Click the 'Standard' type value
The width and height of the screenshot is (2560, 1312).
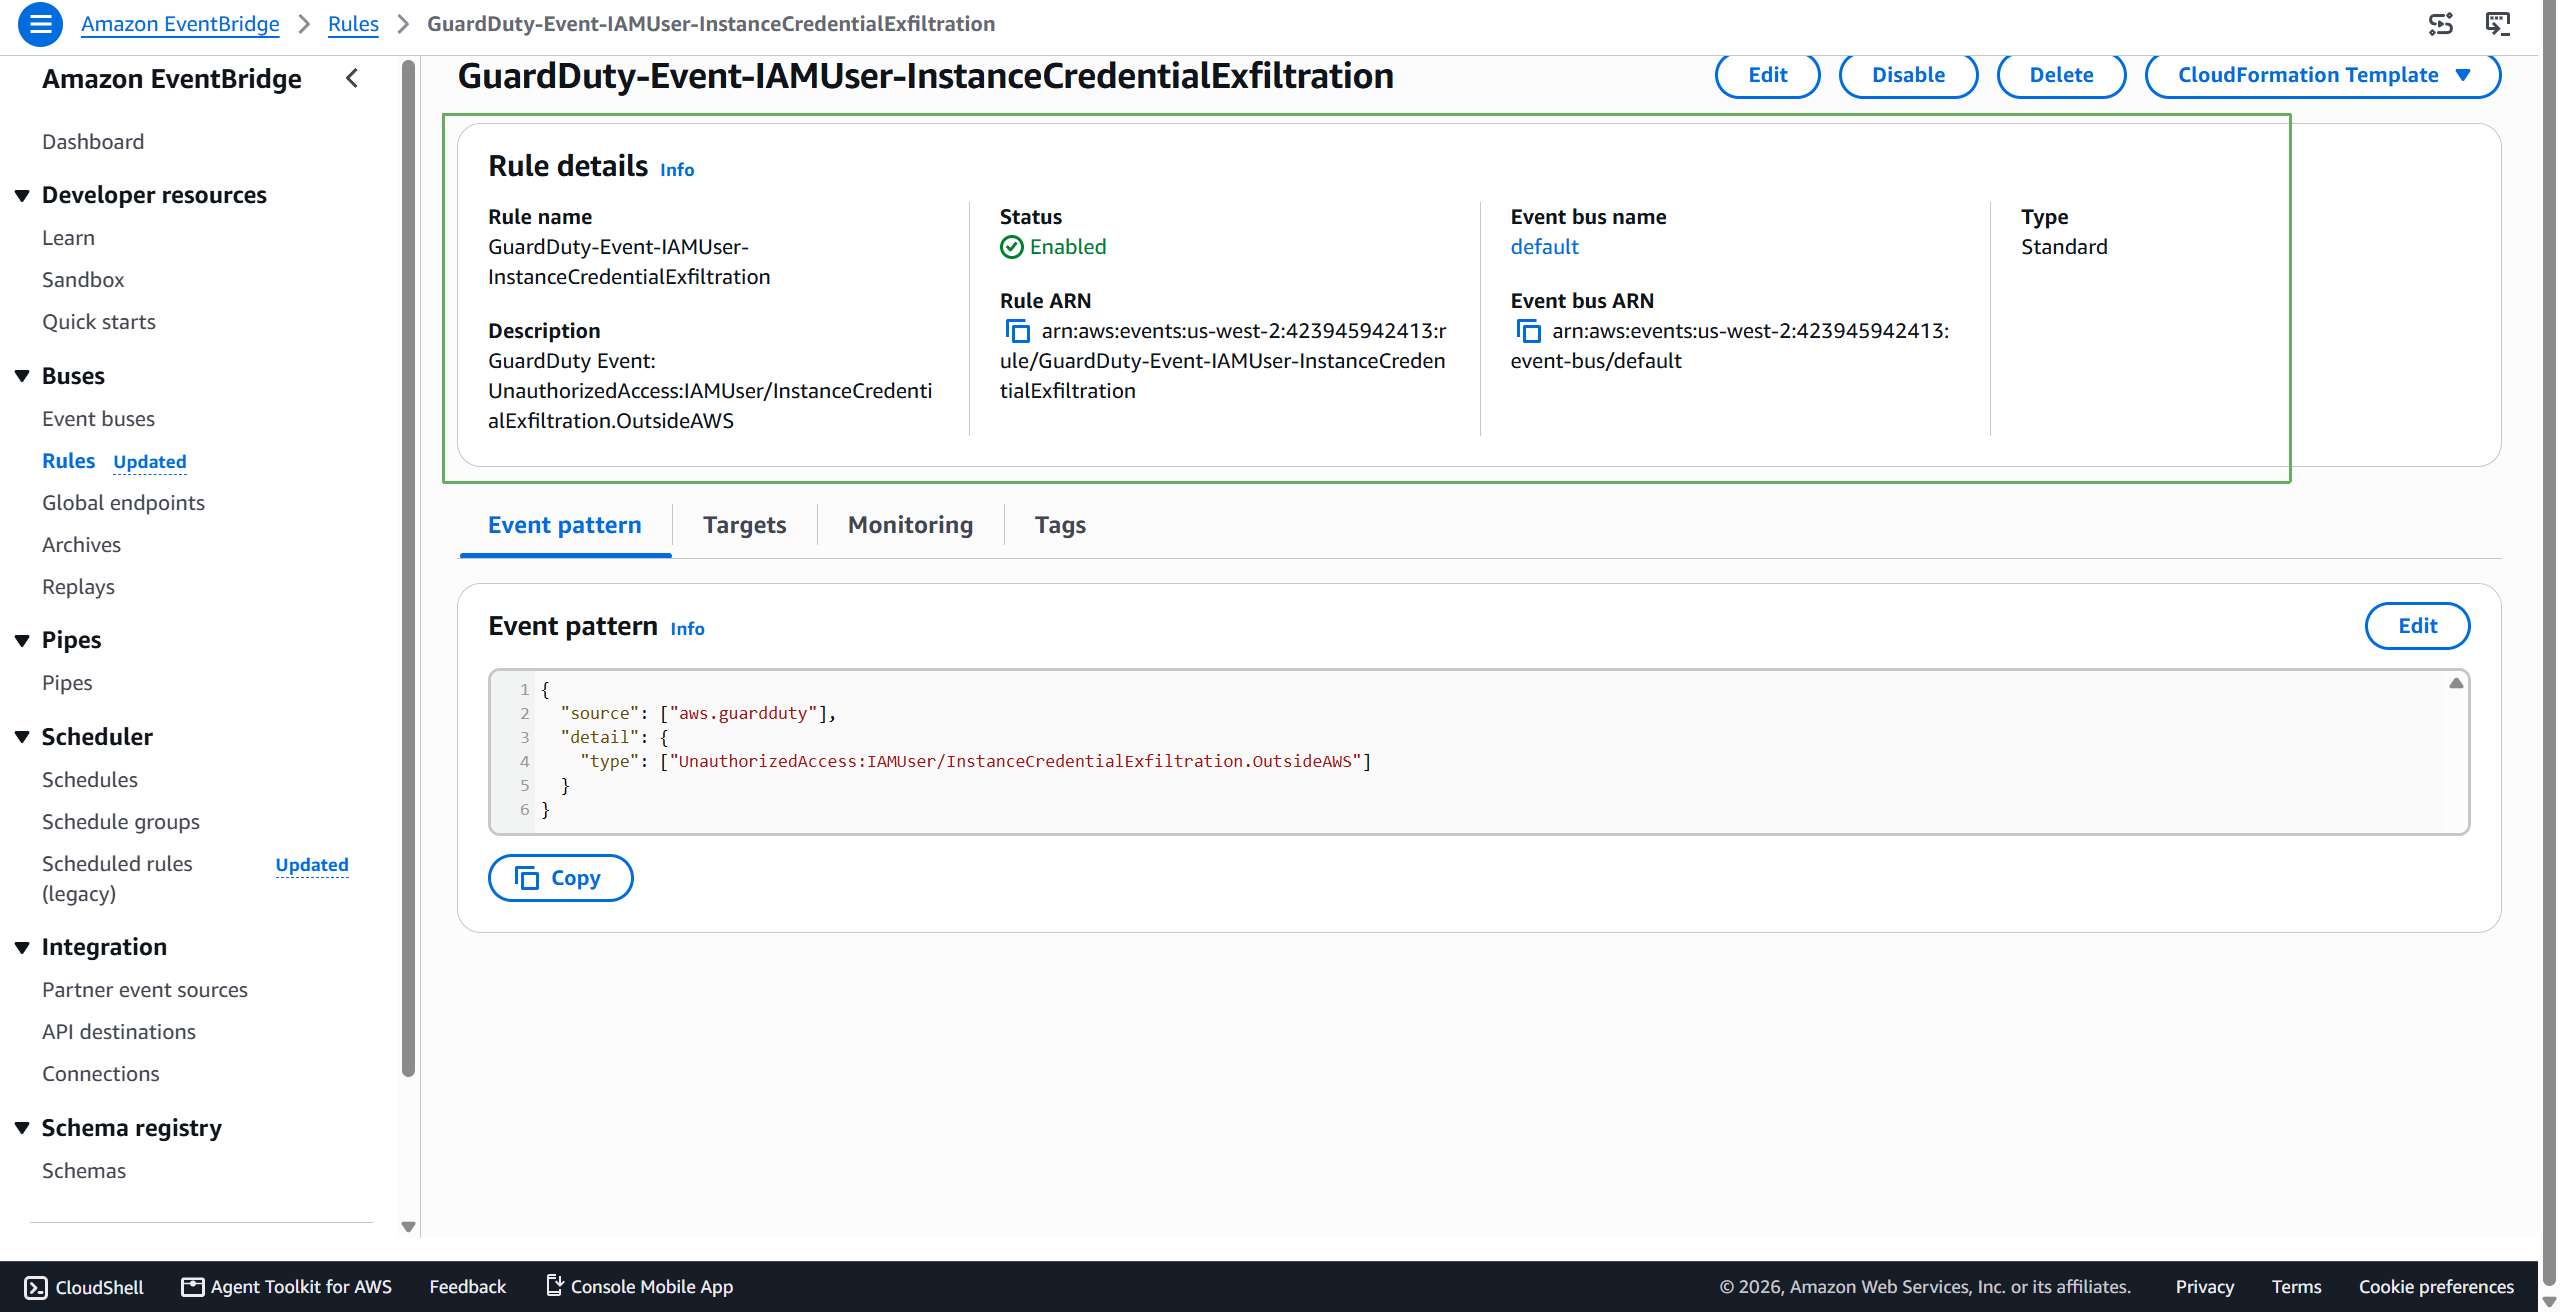tap(2064, 247)
